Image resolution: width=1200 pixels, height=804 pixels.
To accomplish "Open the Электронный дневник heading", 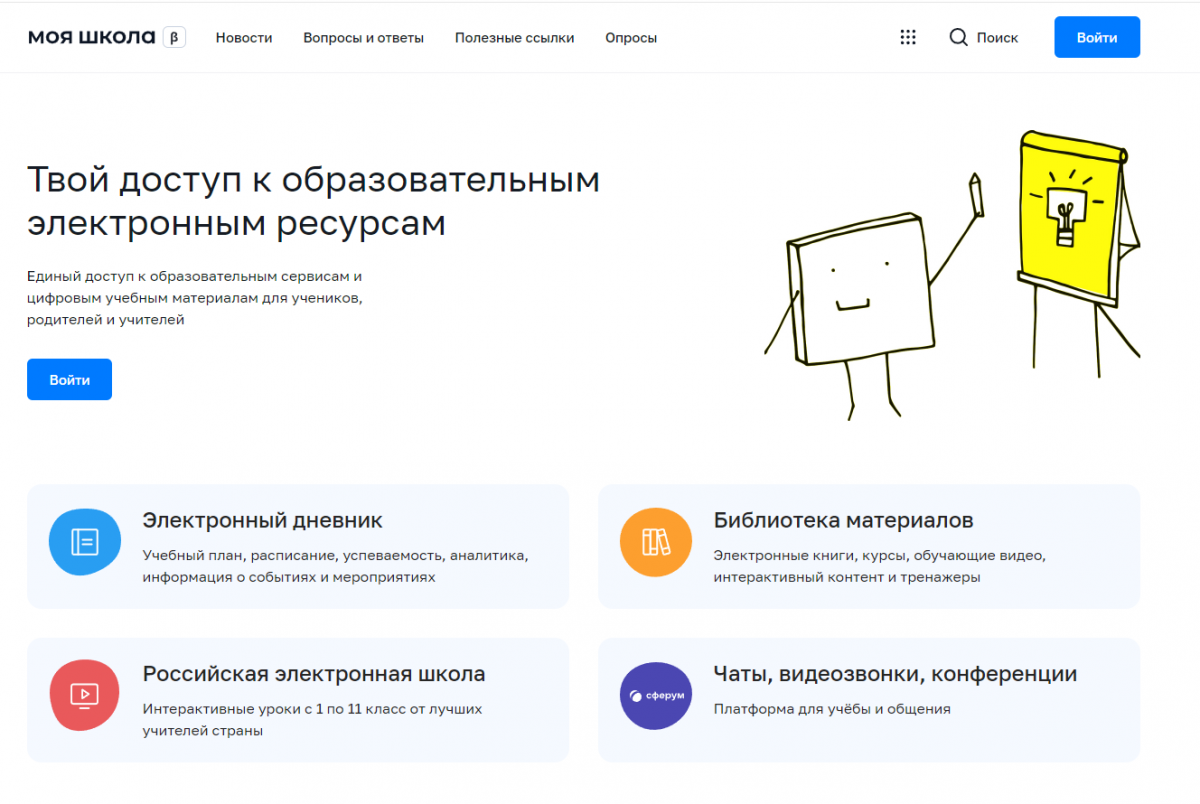I will point(262,520).
